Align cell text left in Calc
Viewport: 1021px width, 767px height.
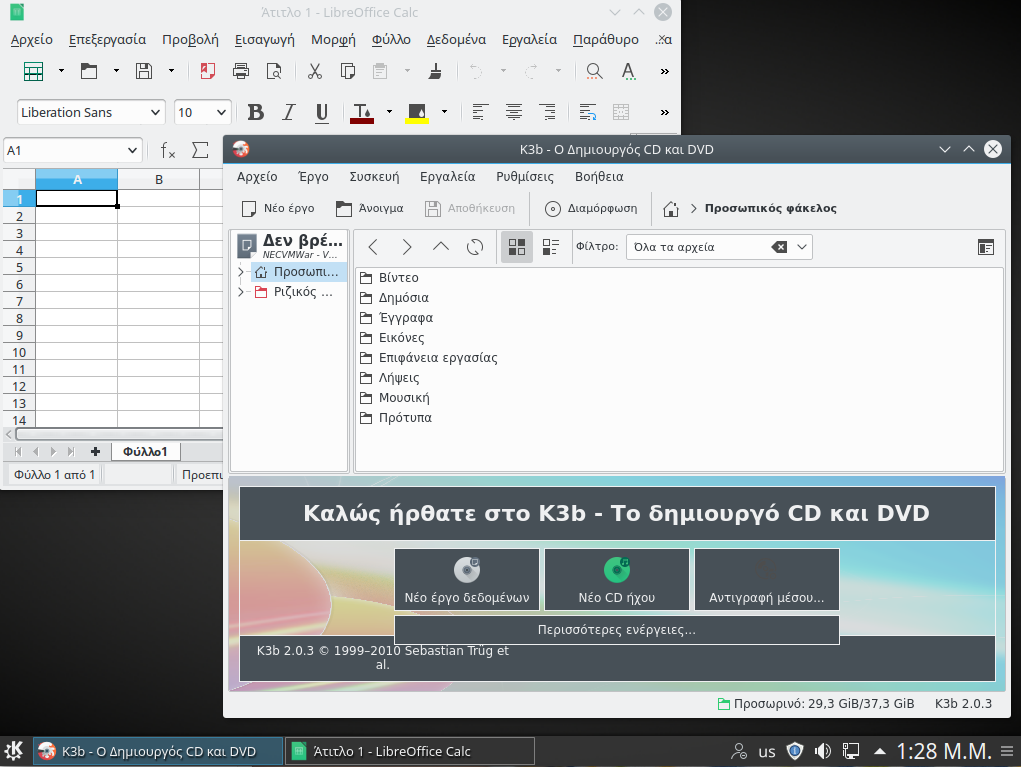(x=480, y=113)
